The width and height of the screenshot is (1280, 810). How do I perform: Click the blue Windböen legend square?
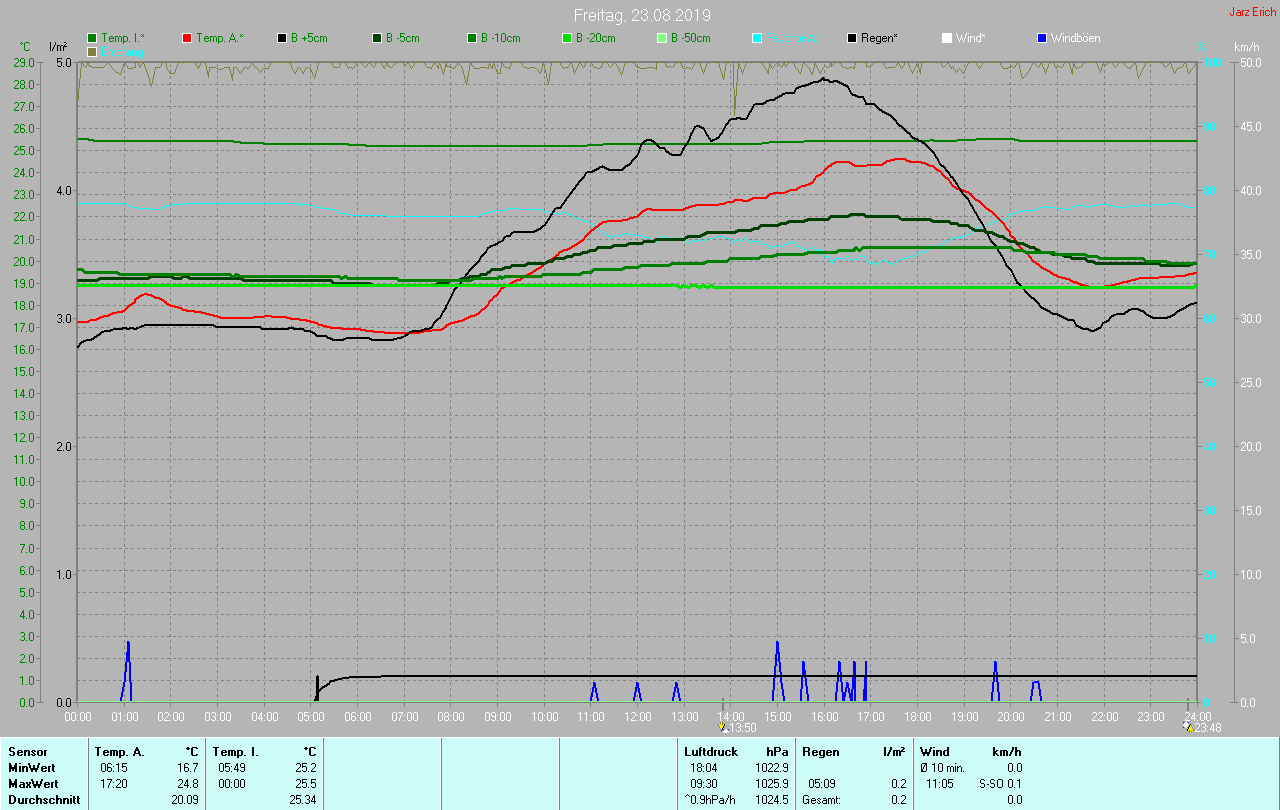click(x=1042, y=38)
